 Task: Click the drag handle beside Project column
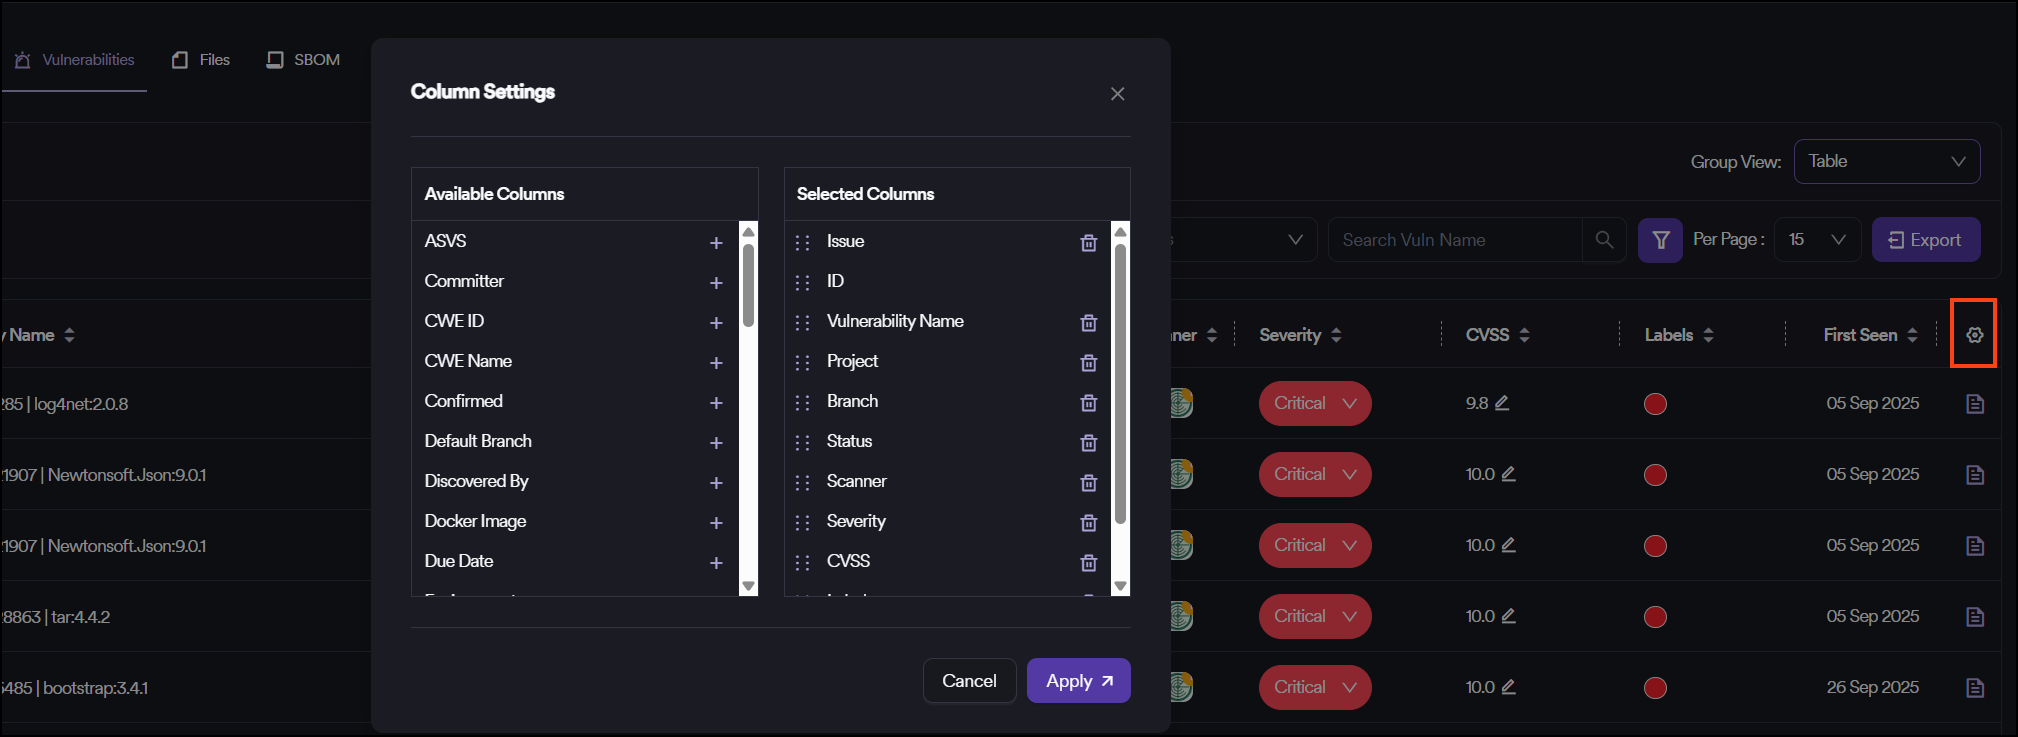[x=802, y=363]
